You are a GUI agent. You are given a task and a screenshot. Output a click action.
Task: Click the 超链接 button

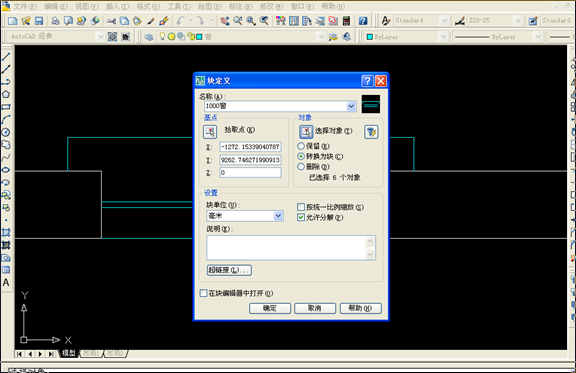[229, 270]
